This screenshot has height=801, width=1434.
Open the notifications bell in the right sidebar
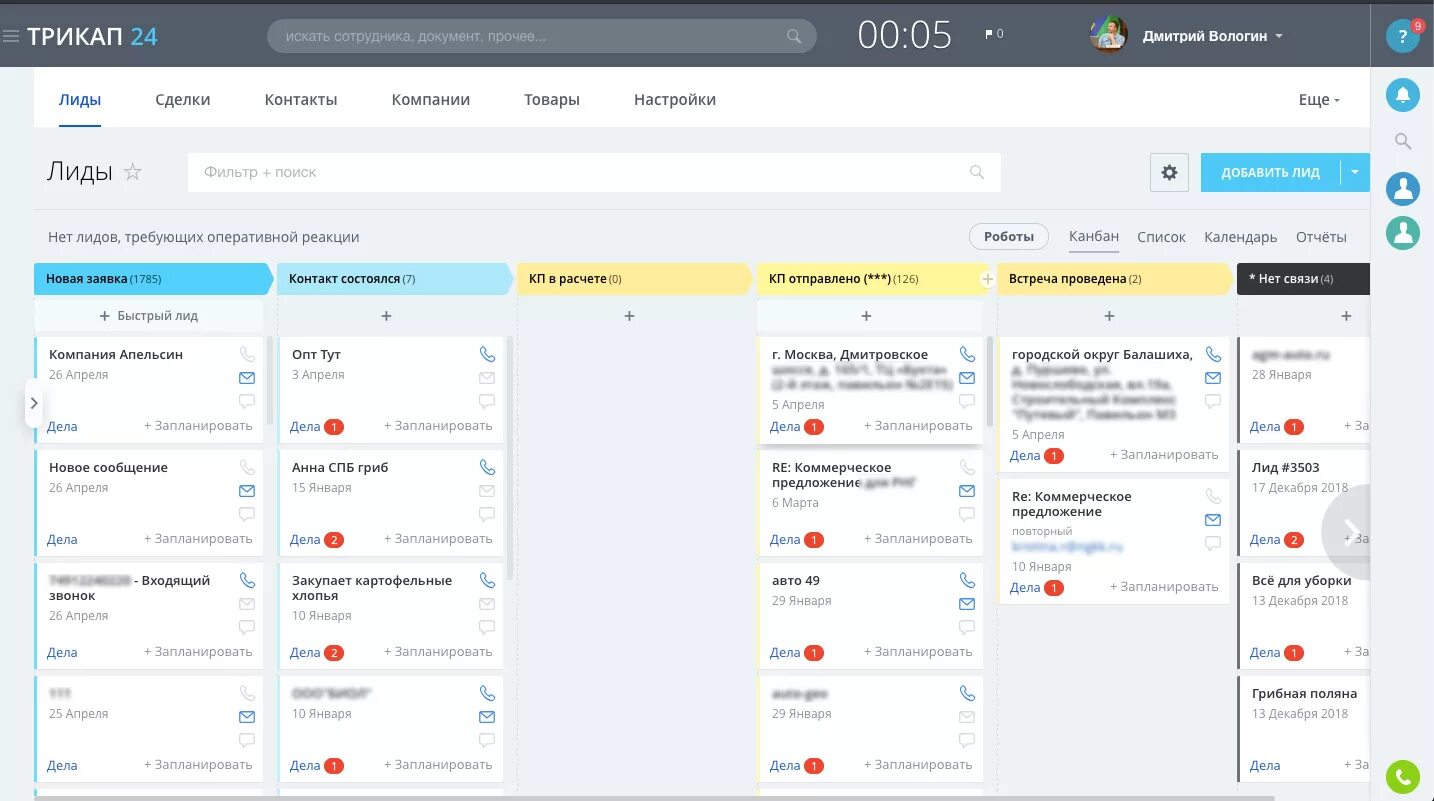1402,94
